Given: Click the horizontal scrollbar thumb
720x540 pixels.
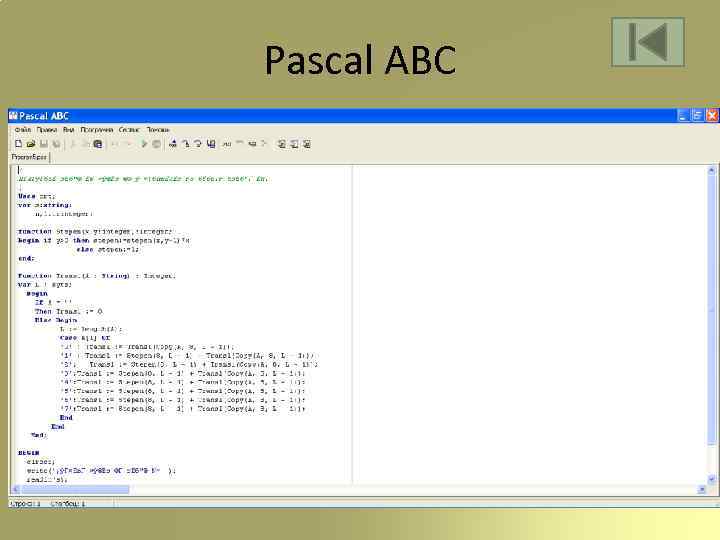Looking at the screenshot, I should [x=75, y=489].
